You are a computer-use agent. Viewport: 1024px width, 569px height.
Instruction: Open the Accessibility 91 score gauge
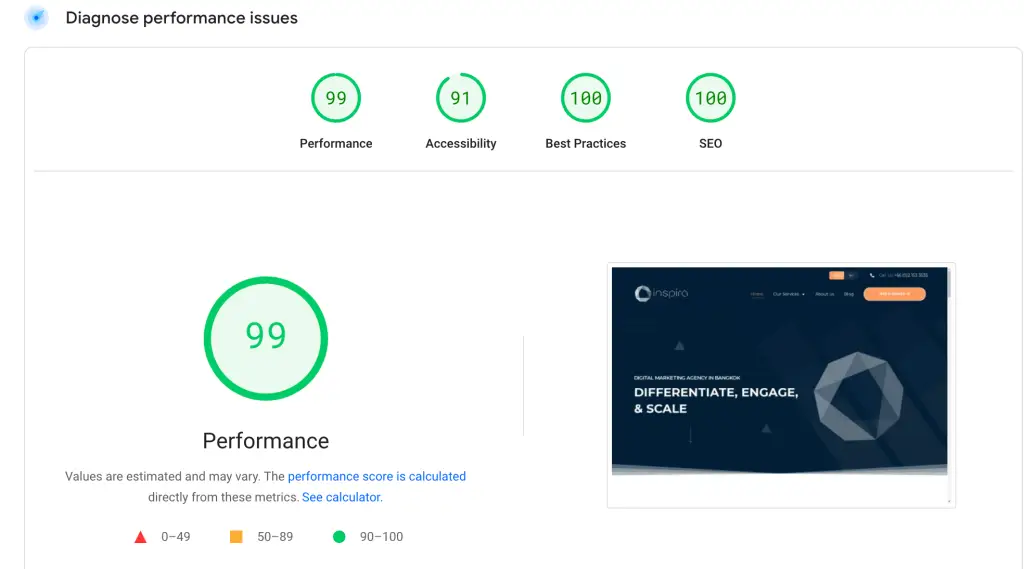(x=460, y=98)
